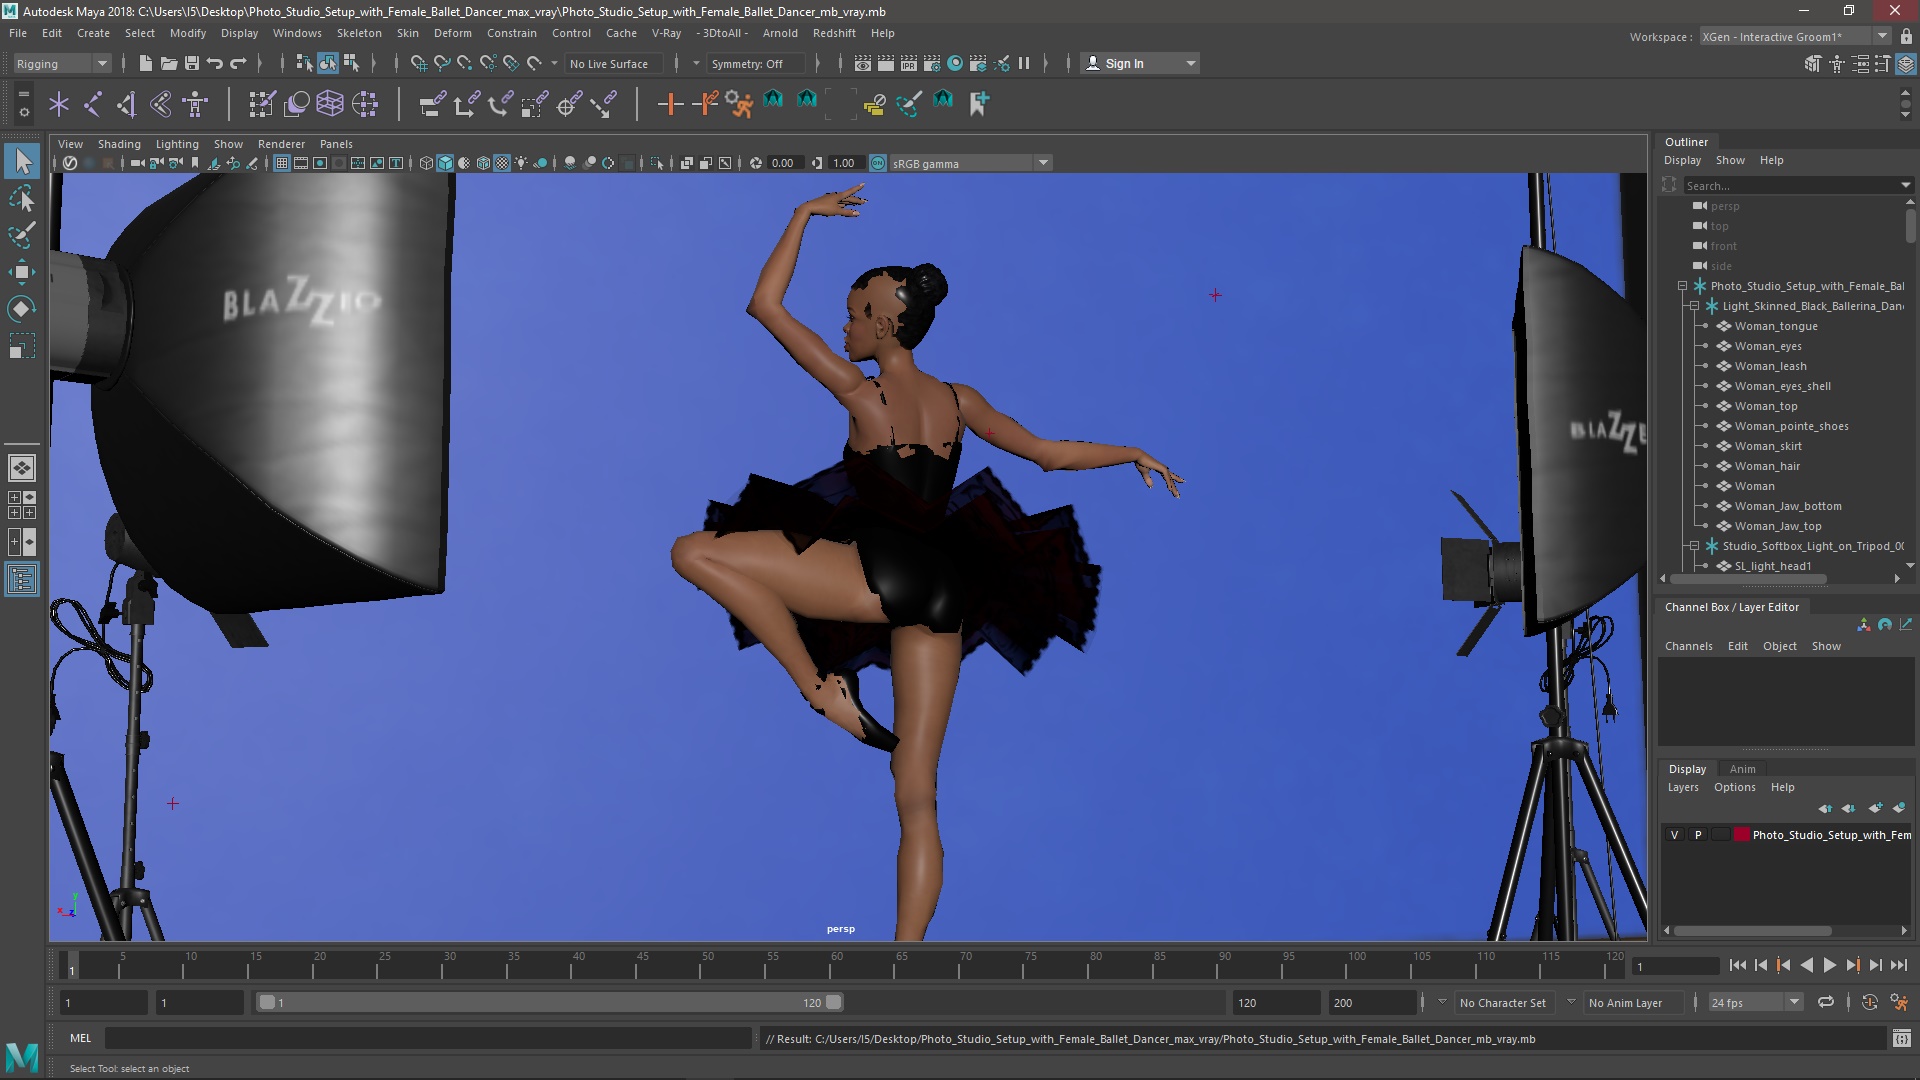Open the Skeleton menu
Viewport: 1920px width, 1080px height.
[358, 33]
